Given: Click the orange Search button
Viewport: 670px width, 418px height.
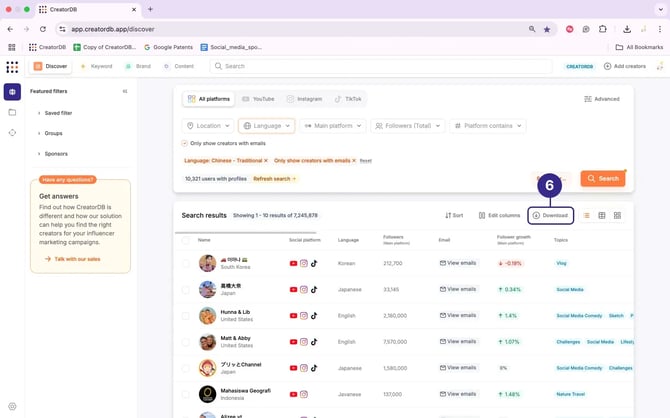Looking at the screenshot, I should (x=603, y=178).
